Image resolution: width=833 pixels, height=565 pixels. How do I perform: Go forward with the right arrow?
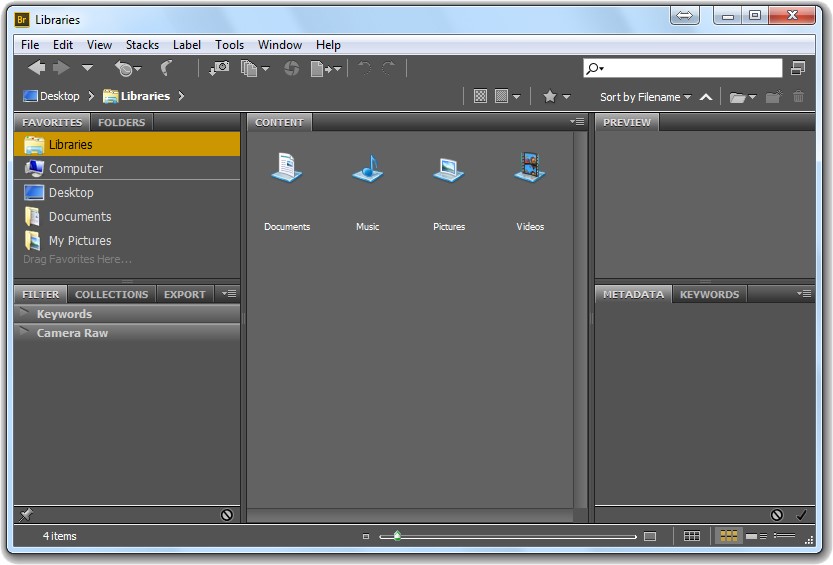click(61, 68)
